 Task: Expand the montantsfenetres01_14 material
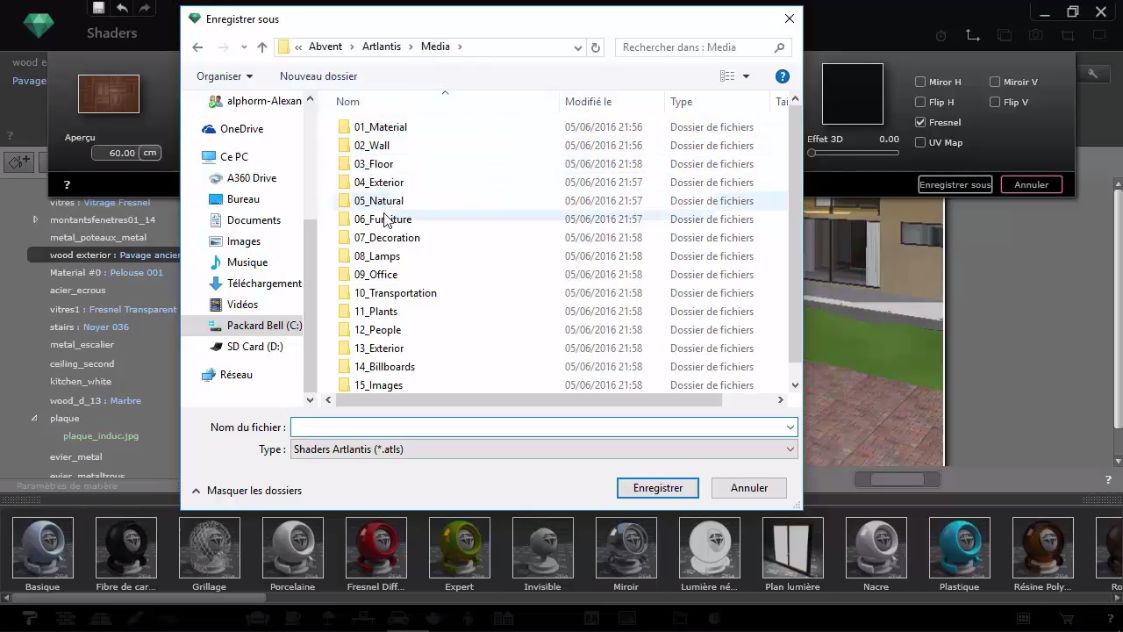pyautogui.click(x=35, y=220)
